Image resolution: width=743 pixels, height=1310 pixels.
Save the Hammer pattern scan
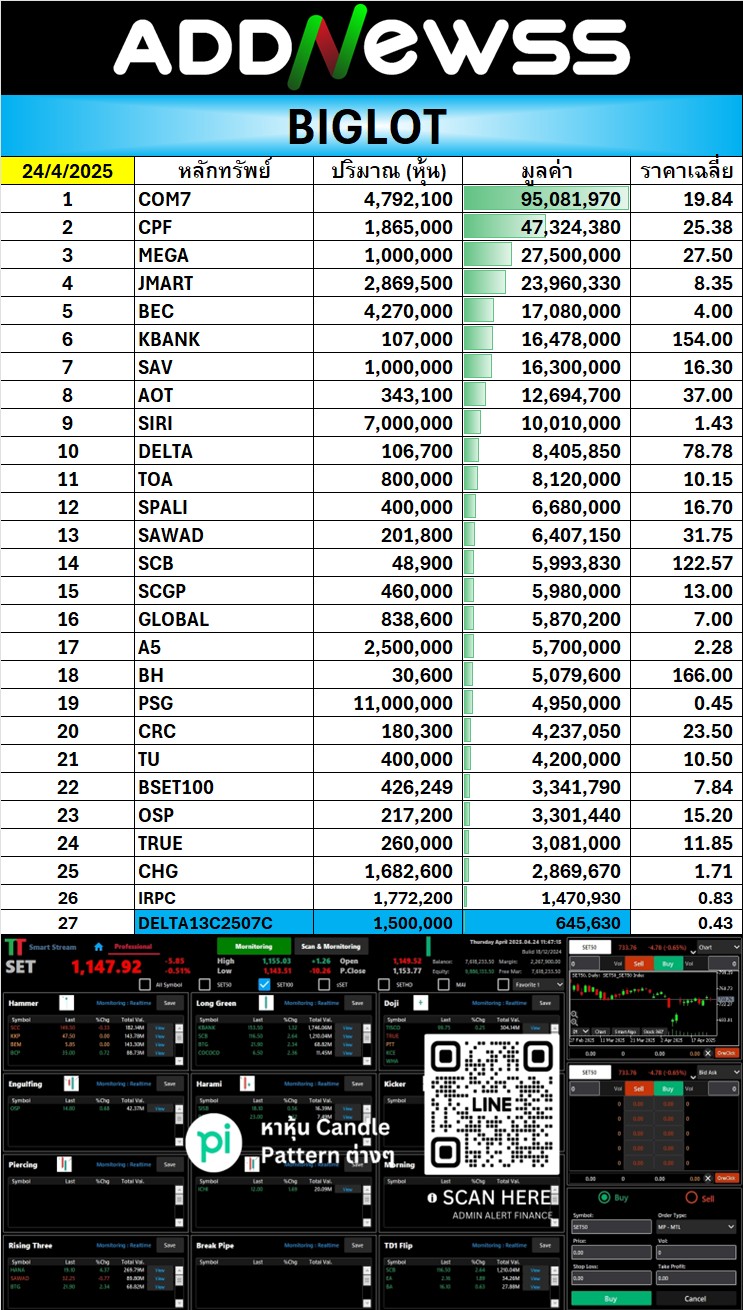coord(169,1002)
